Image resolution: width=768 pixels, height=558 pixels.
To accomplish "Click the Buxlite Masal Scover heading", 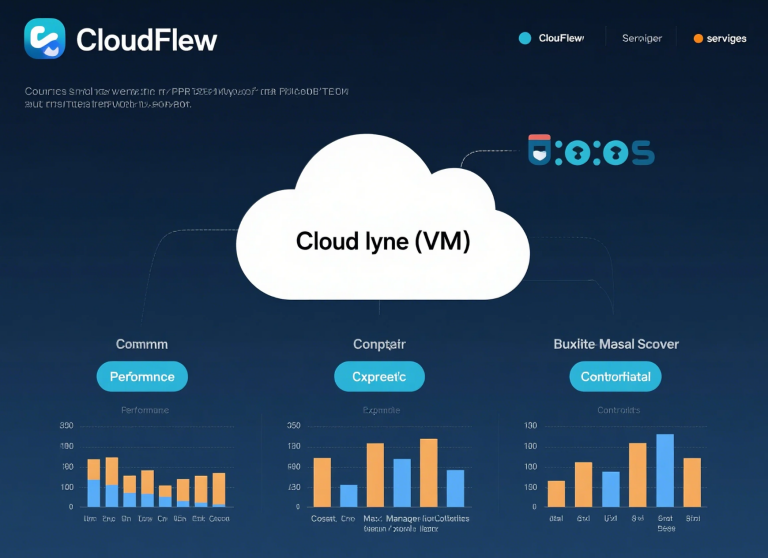I will click(x=616, y=343).
